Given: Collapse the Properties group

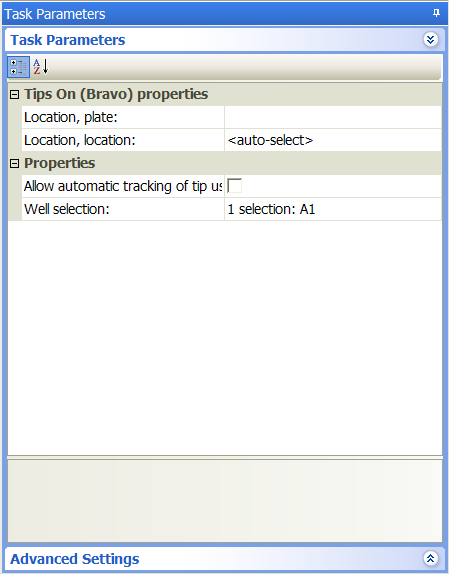Looking at the screenshot, I should 14,164.
